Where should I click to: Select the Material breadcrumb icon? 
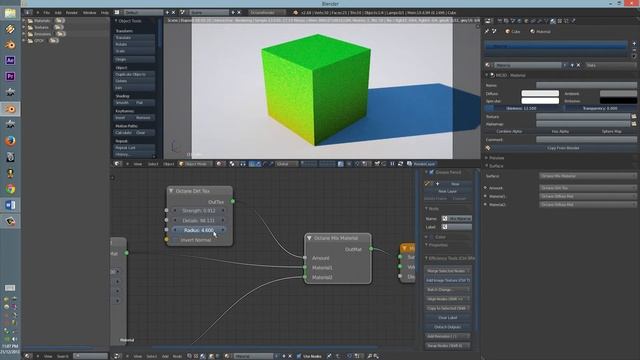tap(533, 31)
